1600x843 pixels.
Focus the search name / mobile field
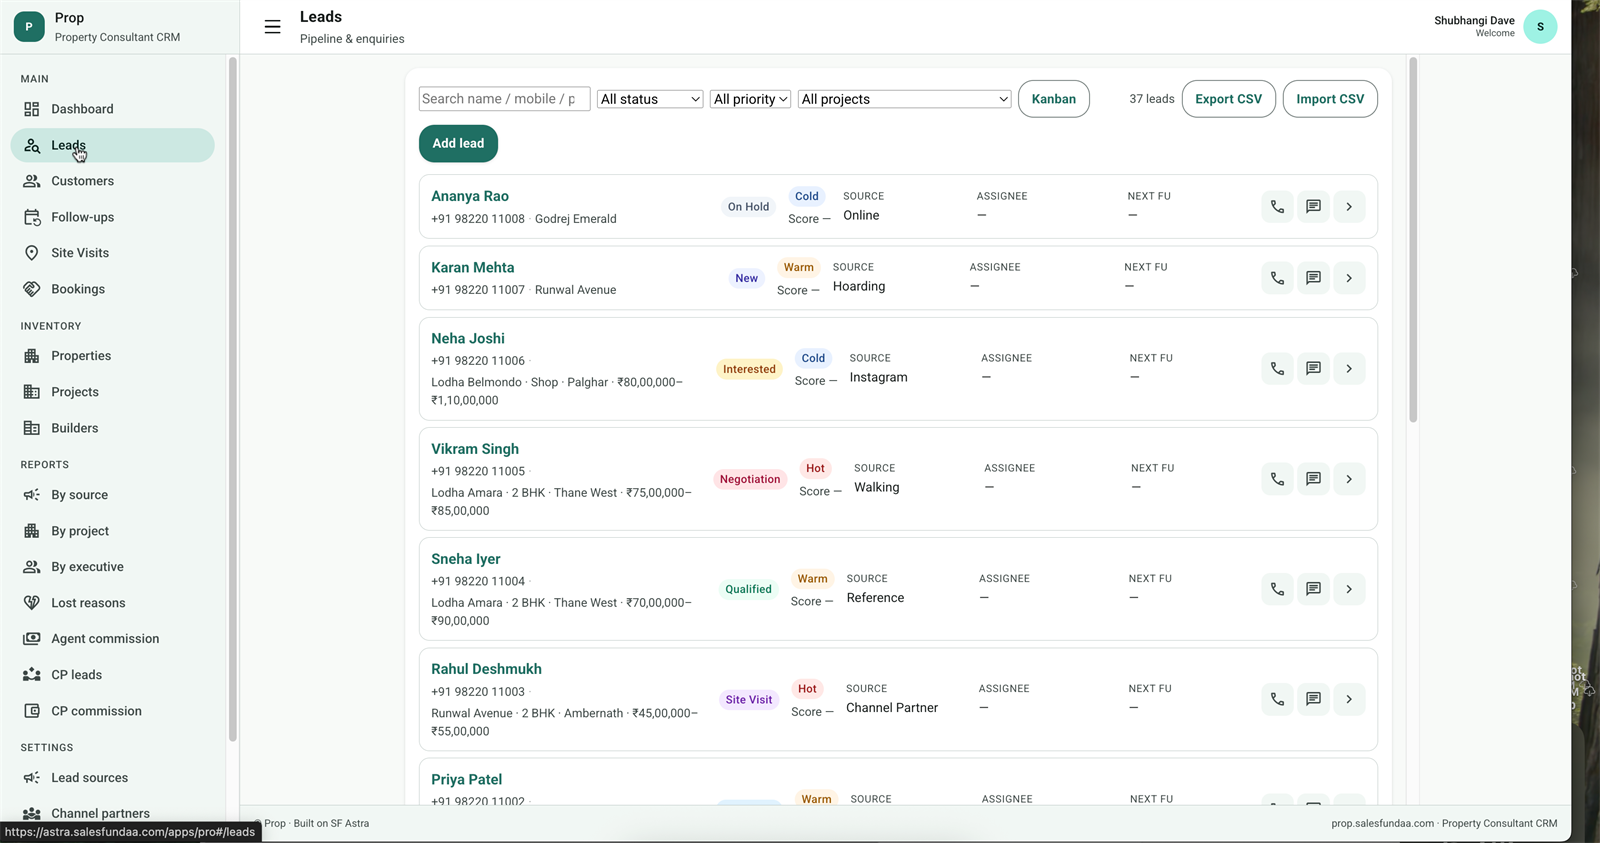tap(504, 99)
